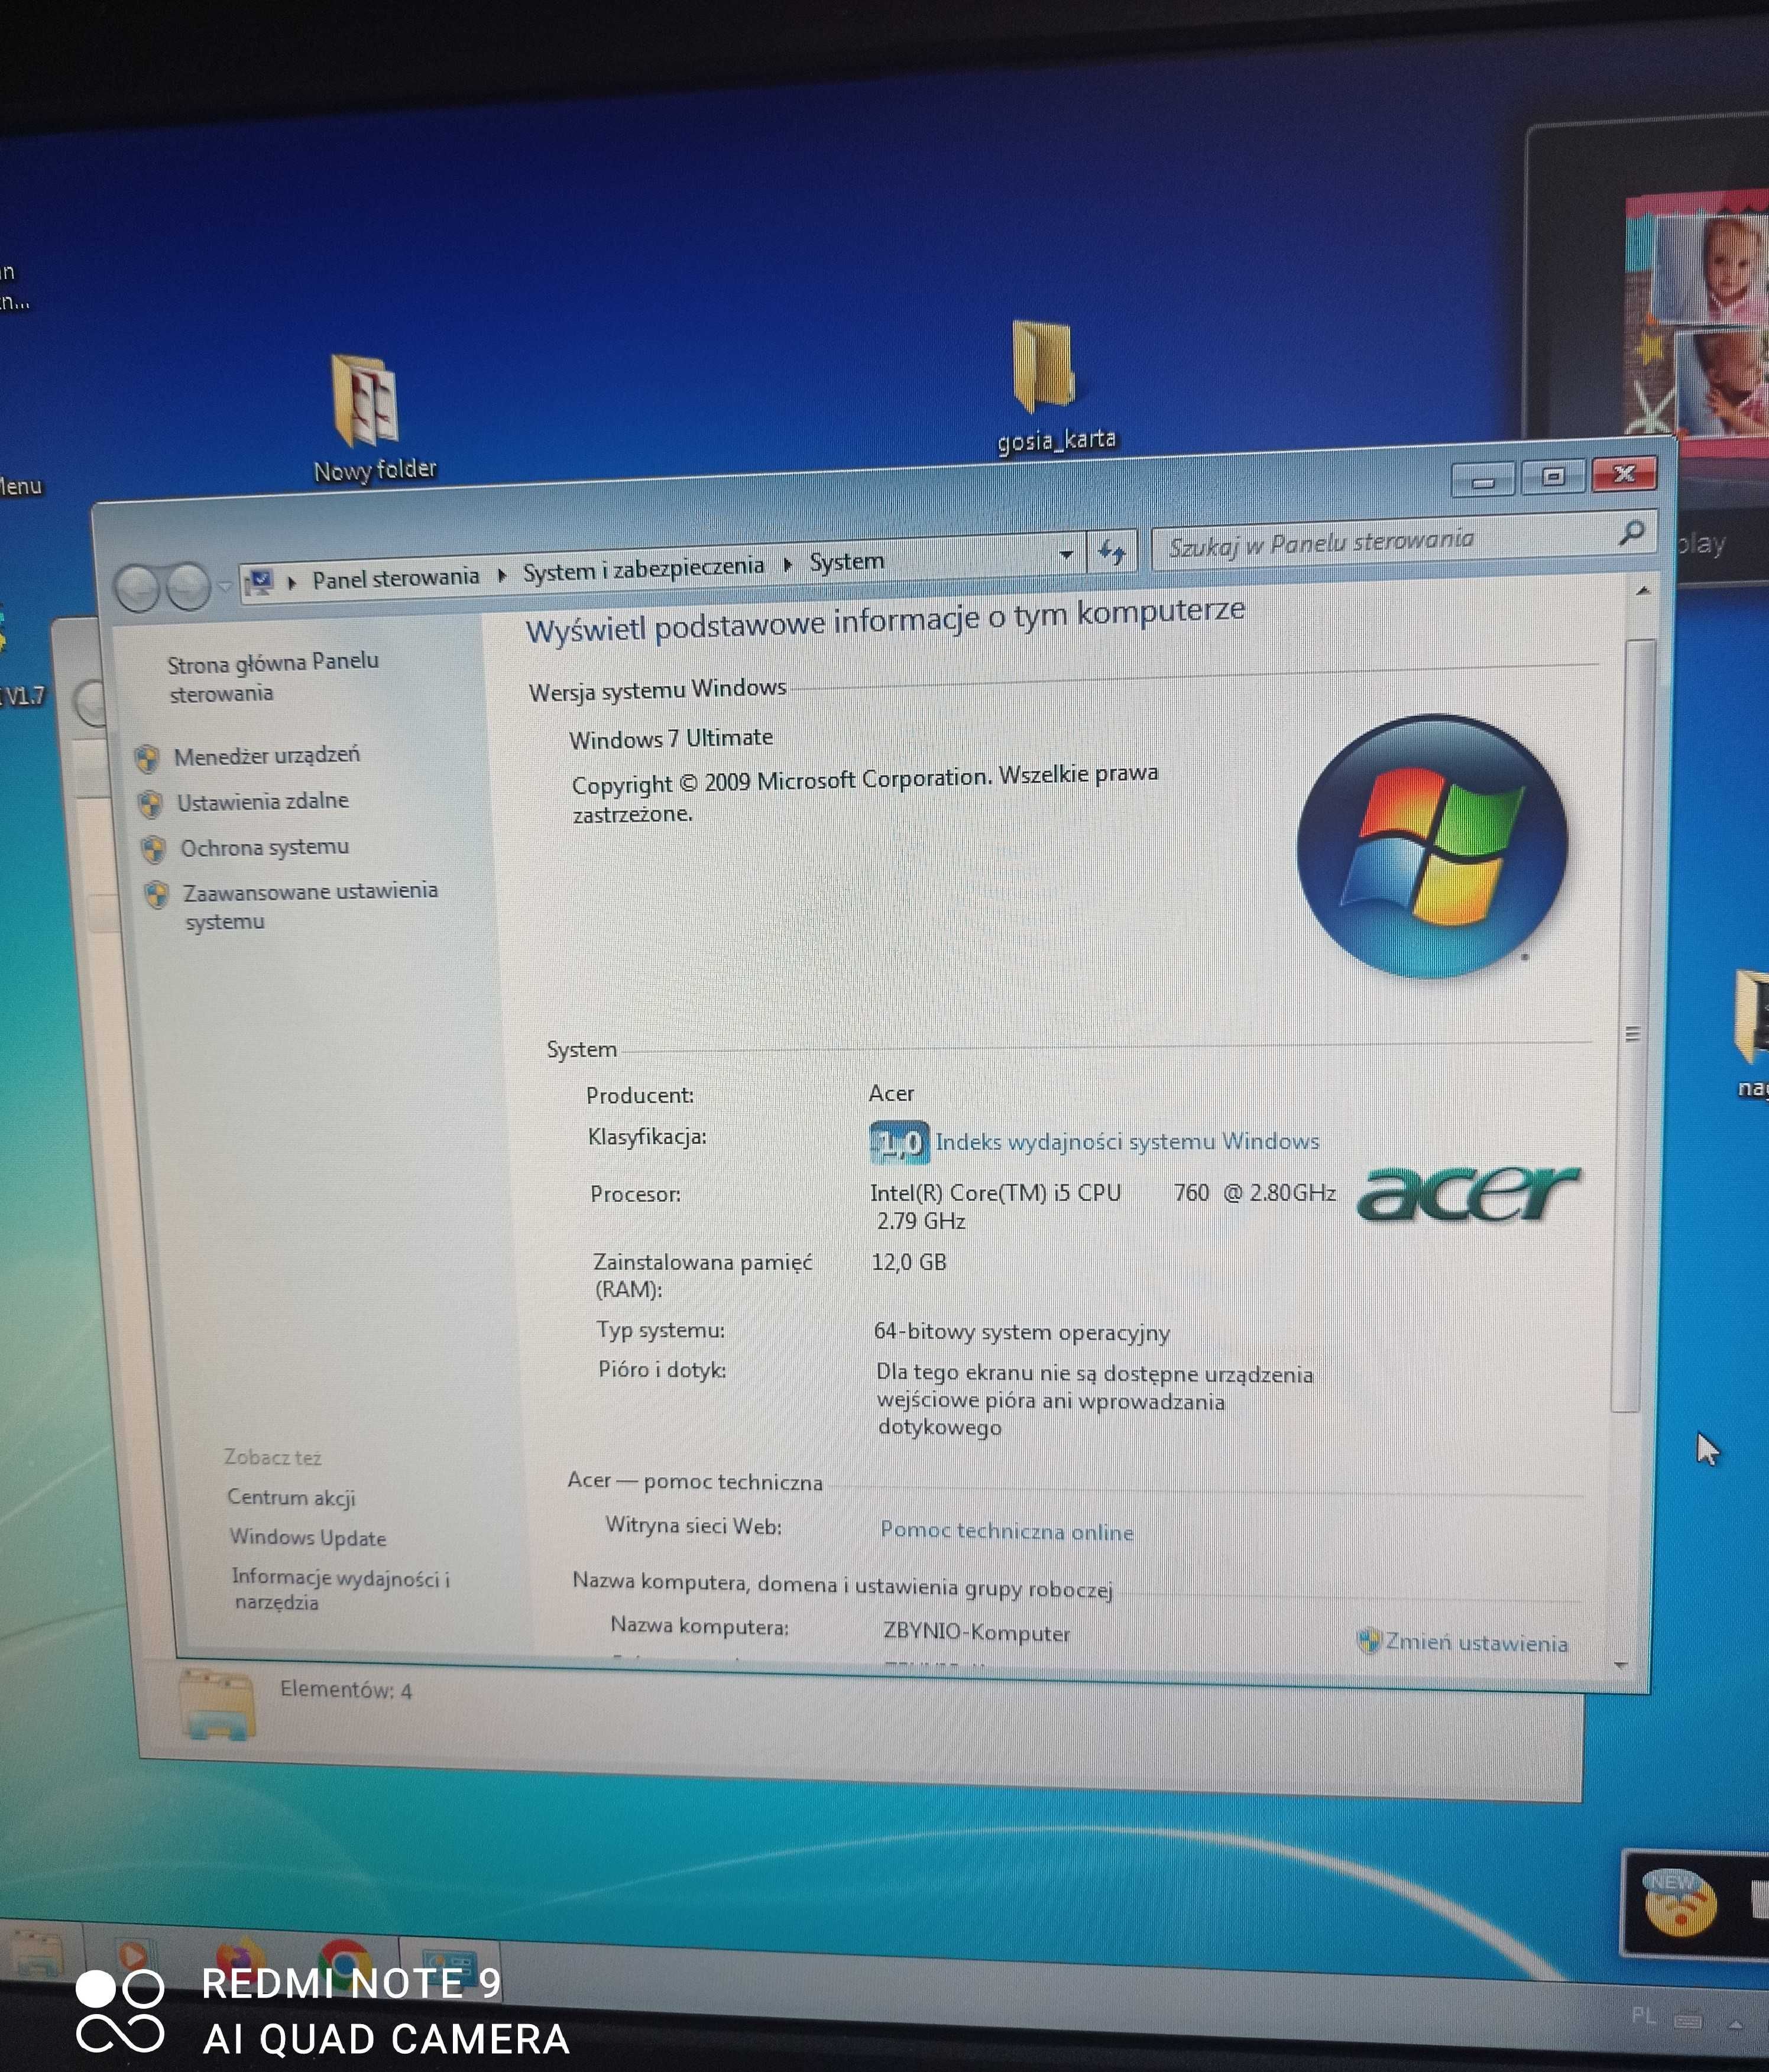This screenshot has height=2072, width=1769.
Task: Click 'Wyświetl podstawowe informacje o tym komputerze' heading
Action: click(886, 620)
